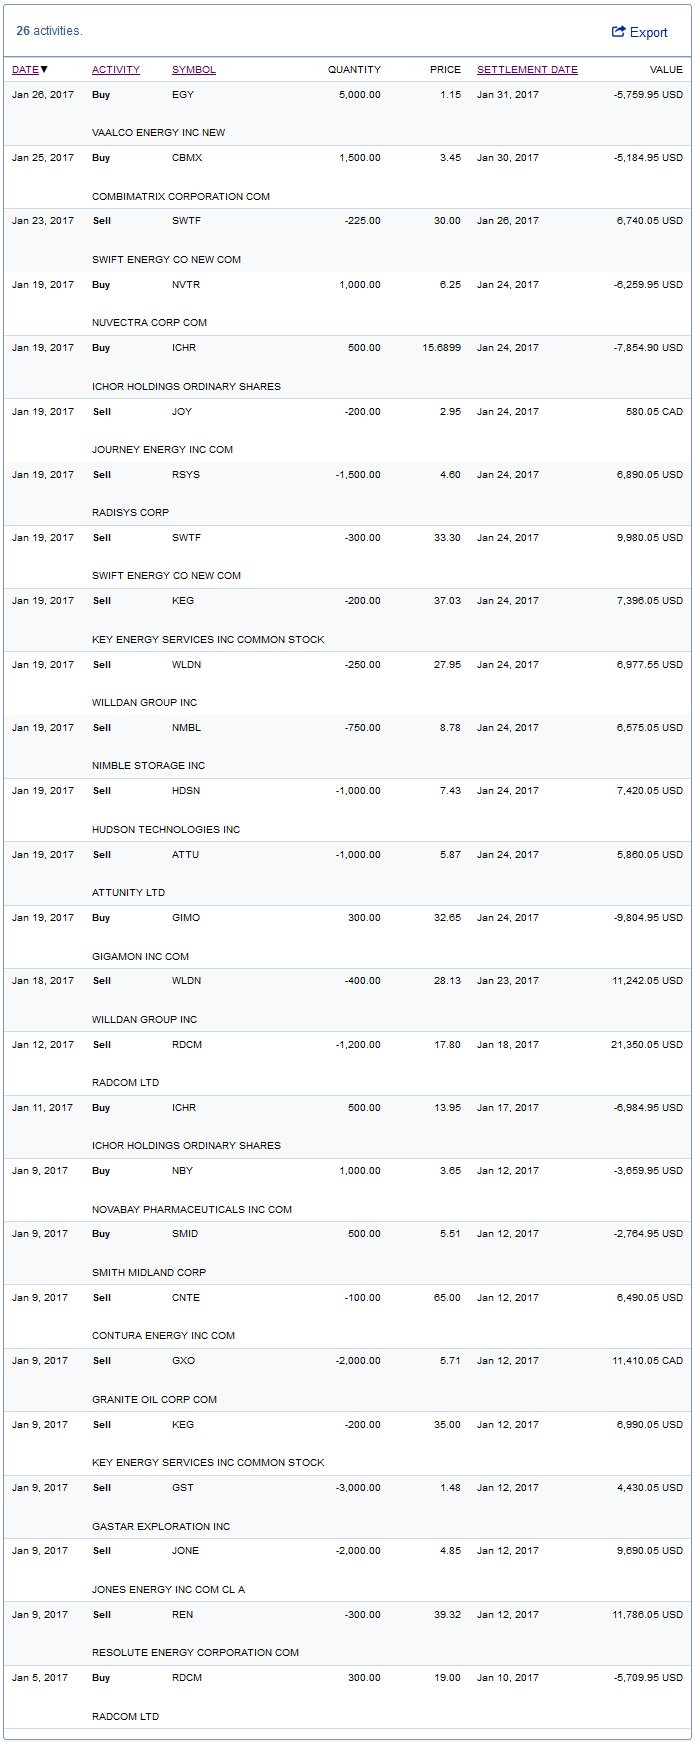Click the 26 activities count text
This screenshot has width=700, height=1749.
49,31
